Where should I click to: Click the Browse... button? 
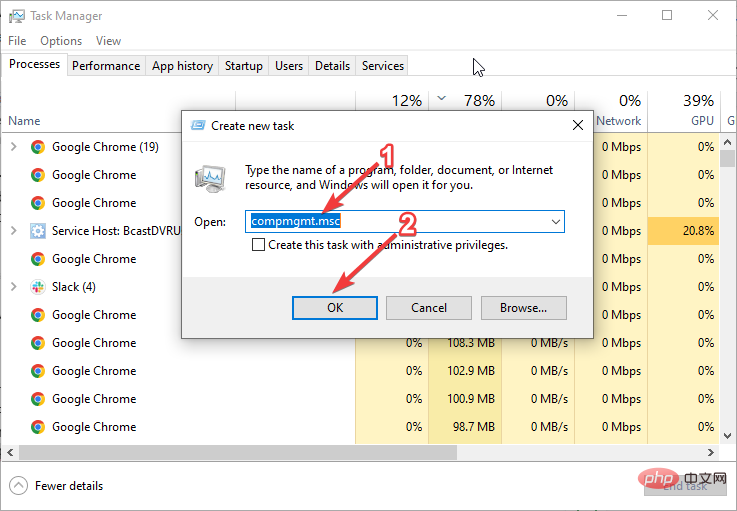[x=524, y=308]
